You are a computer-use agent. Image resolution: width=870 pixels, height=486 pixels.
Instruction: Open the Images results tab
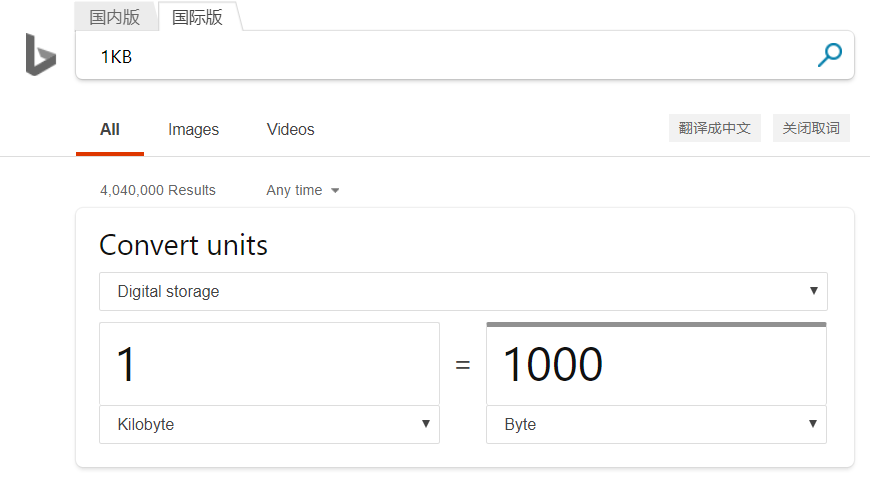click(x=194, y=130)
